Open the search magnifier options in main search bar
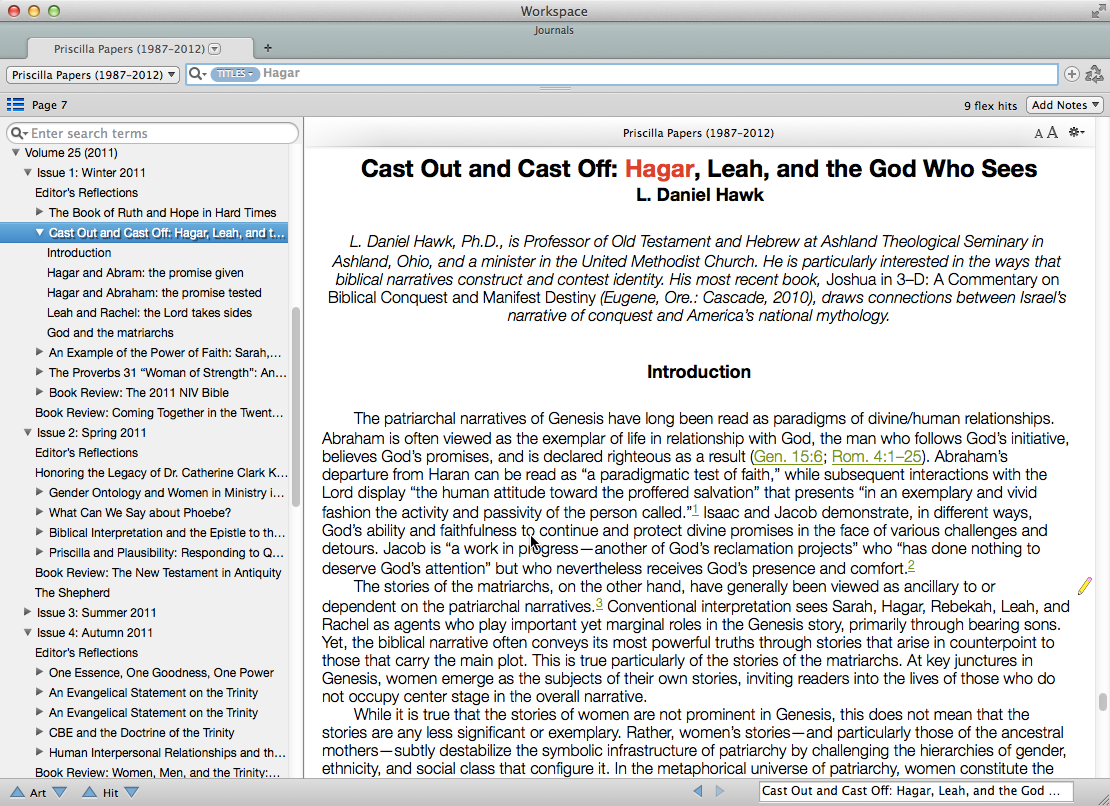 (x=198, y=74)
